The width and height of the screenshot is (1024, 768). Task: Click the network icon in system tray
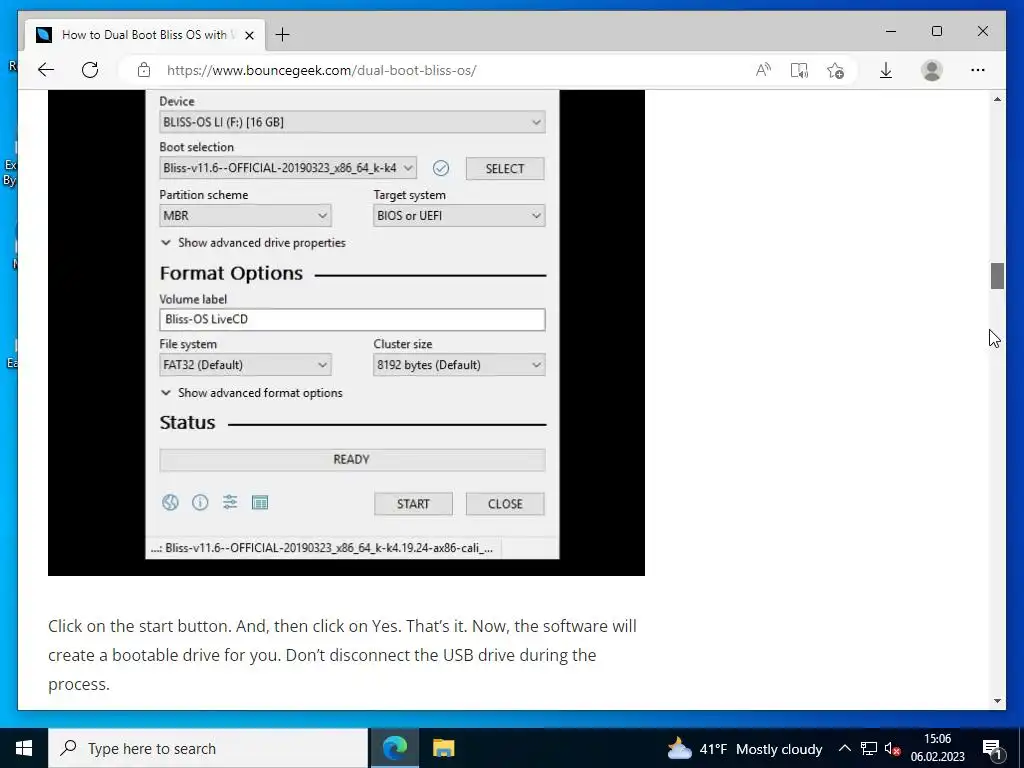pos(868,748)
